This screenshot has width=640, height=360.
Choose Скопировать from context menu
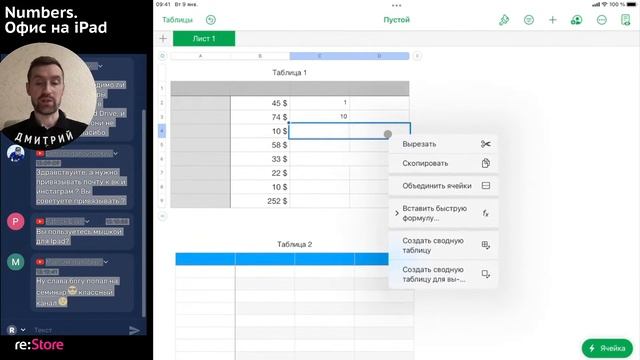(443, 163)
